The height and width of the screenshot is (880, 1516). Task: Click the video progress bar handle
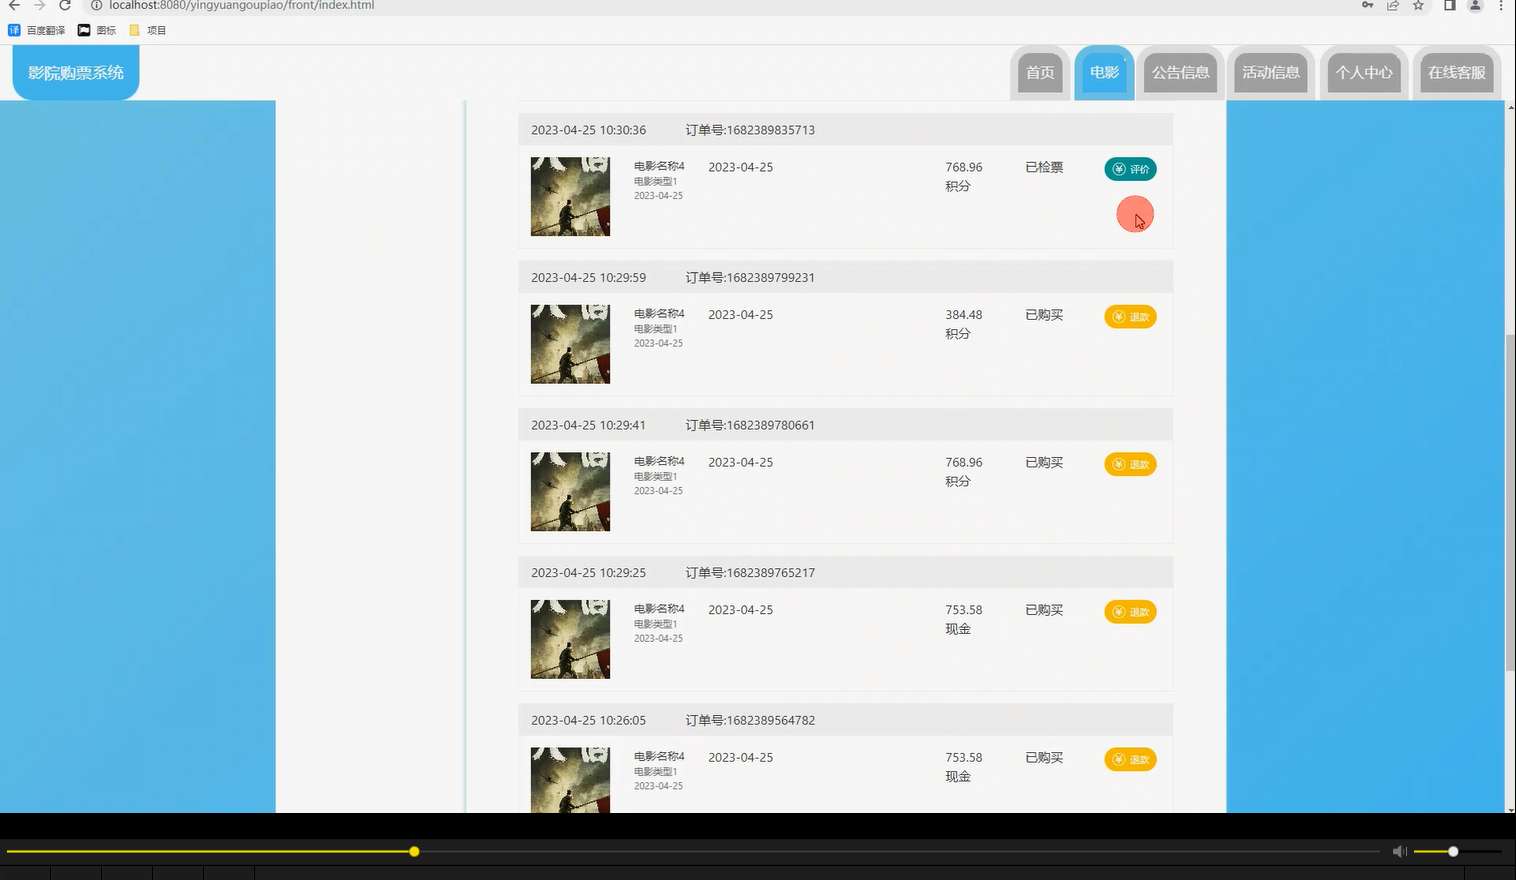point(414,852)
